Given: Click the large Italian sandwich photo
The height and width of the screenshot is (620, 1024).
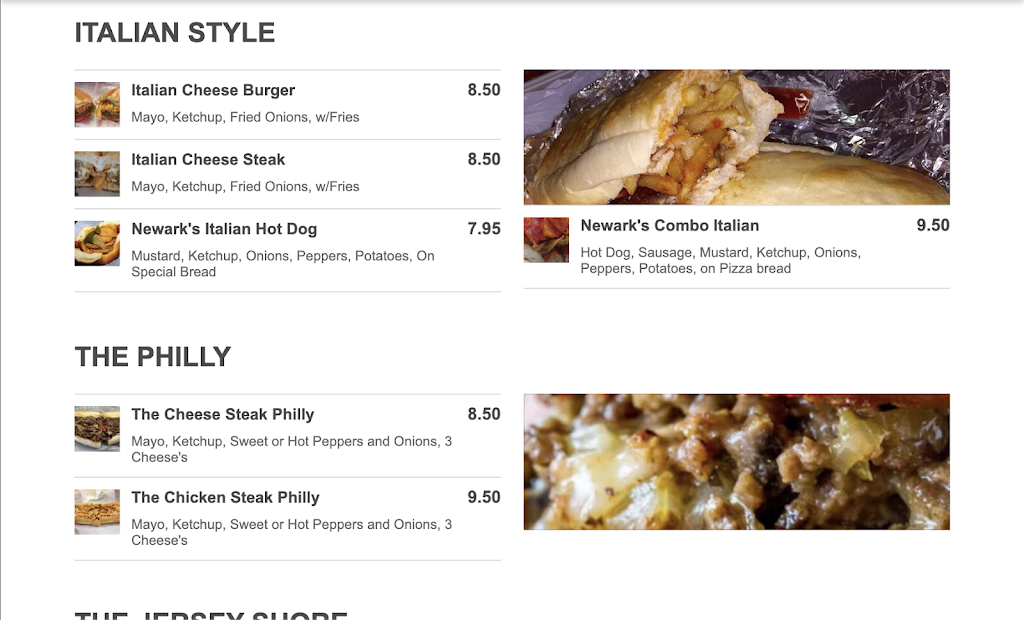Looking at the screenshot, I should [x=736, y=137].
